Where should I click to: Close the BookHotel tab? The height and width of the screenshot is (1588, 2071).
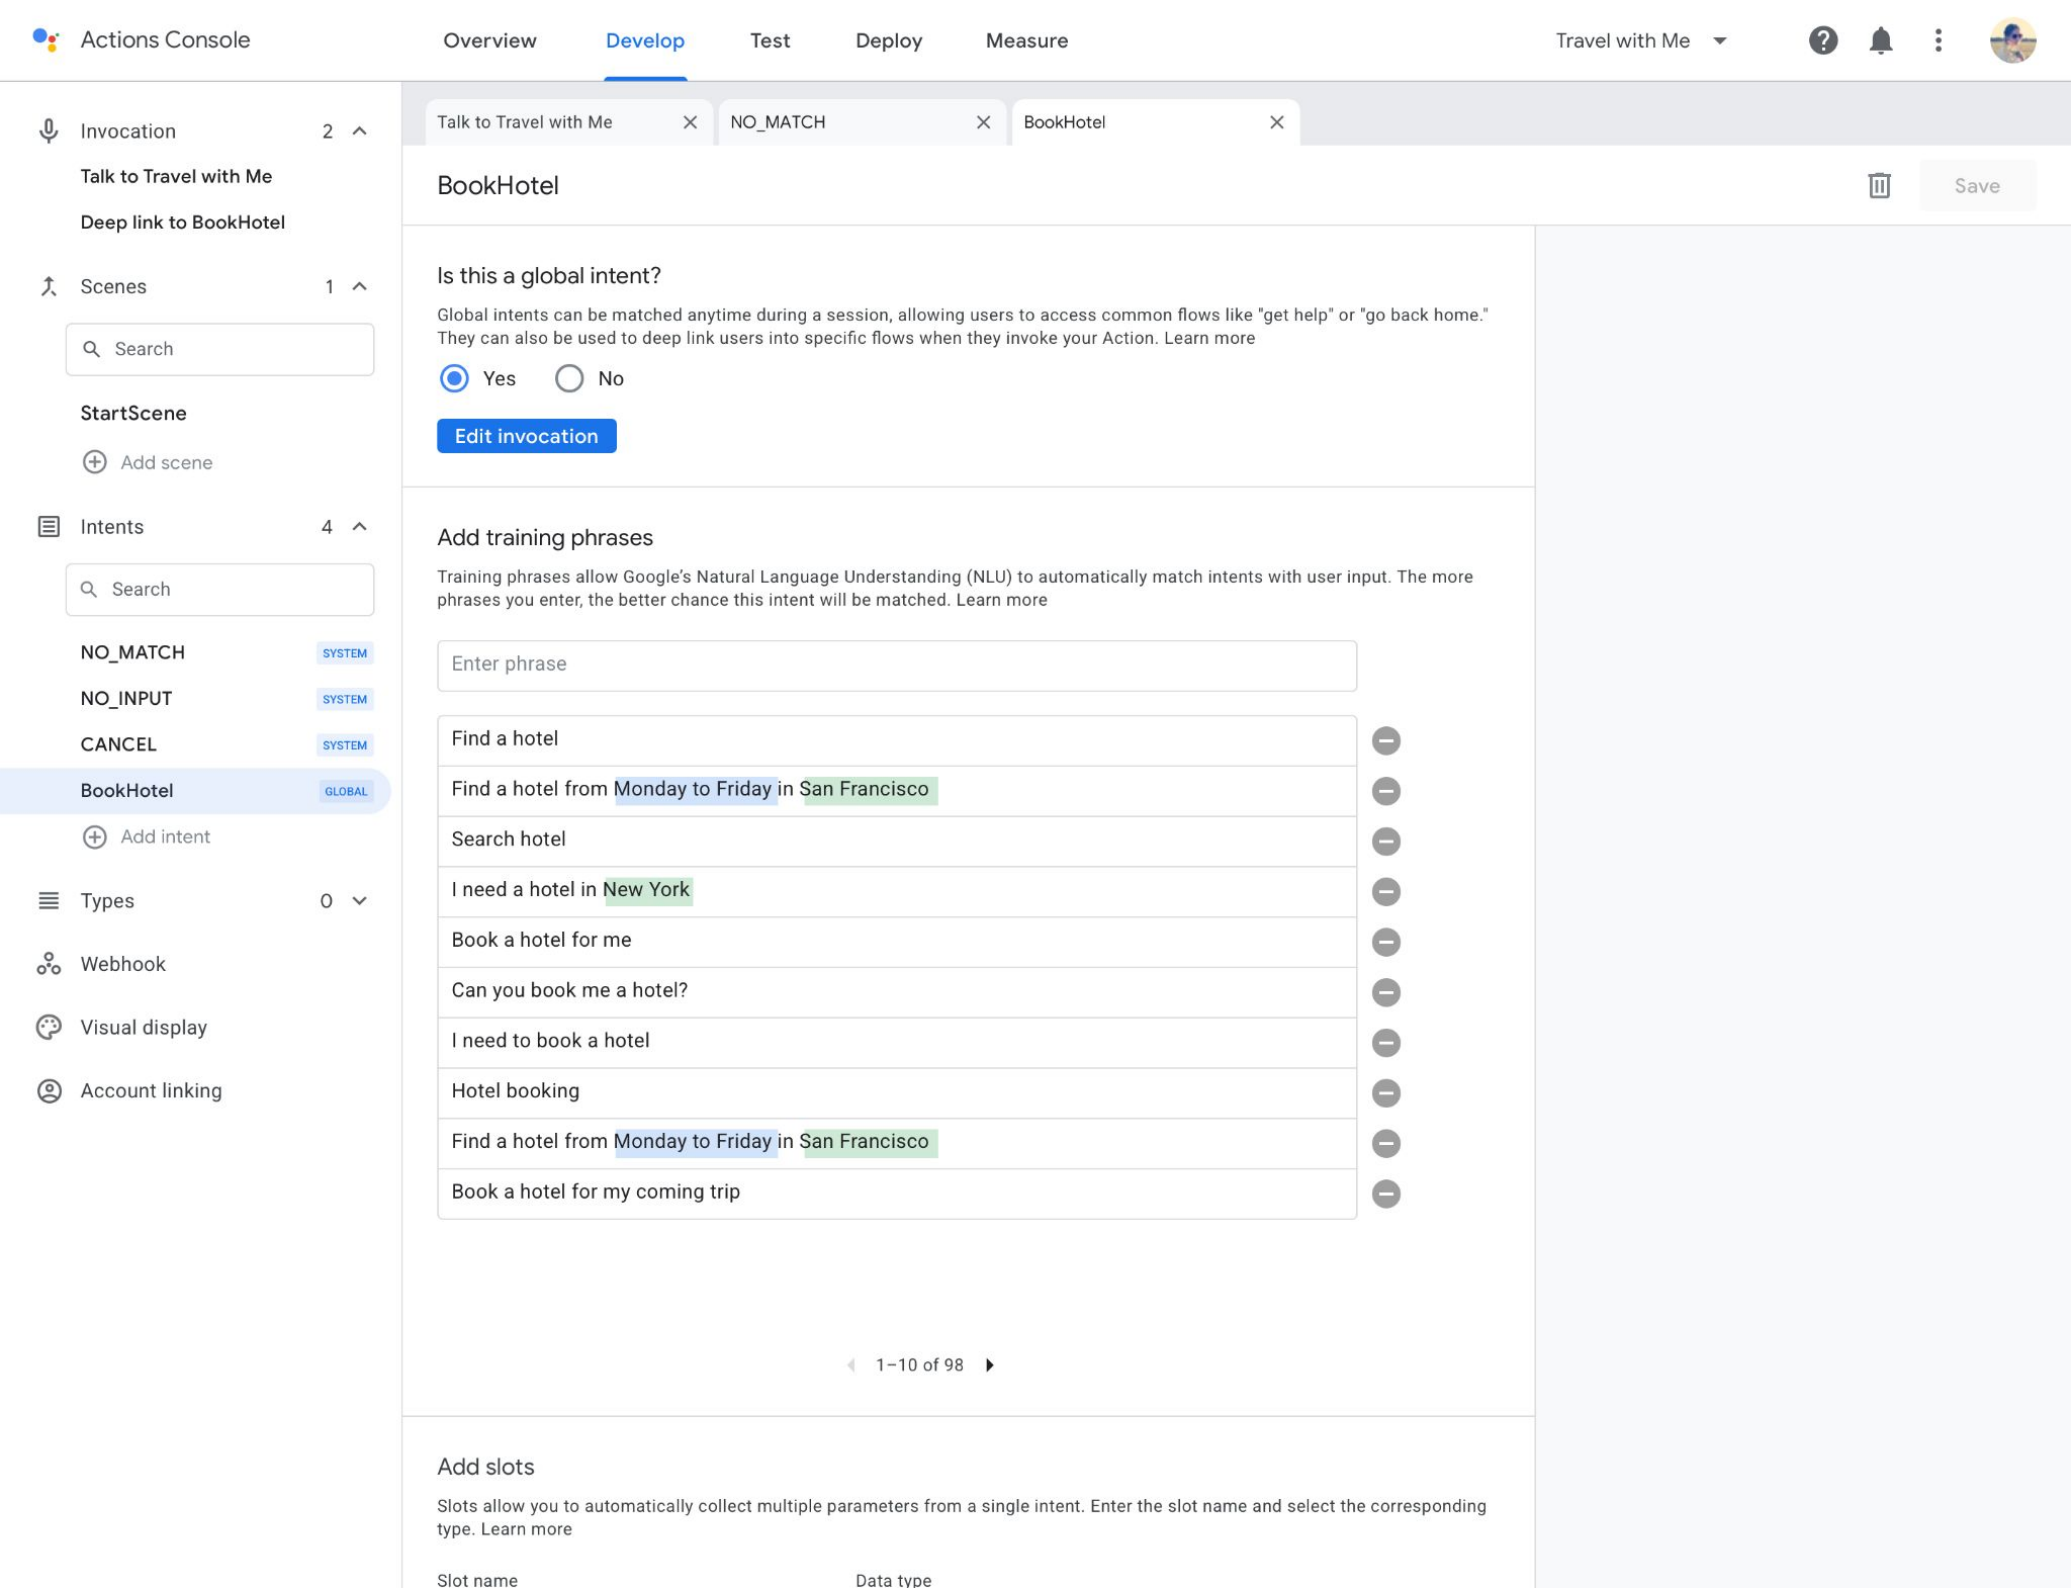point(1276,122)
